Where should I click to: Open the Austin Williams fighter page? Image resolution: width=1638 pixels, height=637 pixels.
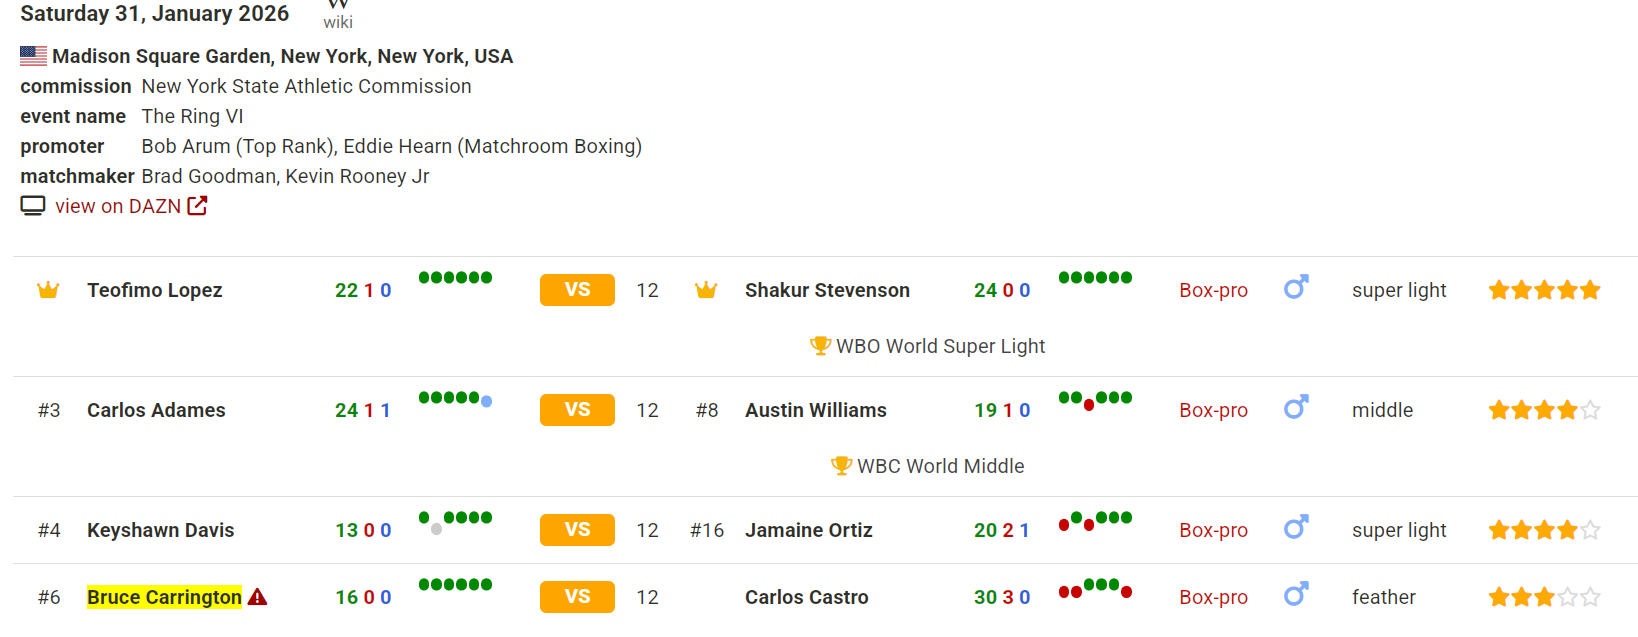click(x=816, y=410)
